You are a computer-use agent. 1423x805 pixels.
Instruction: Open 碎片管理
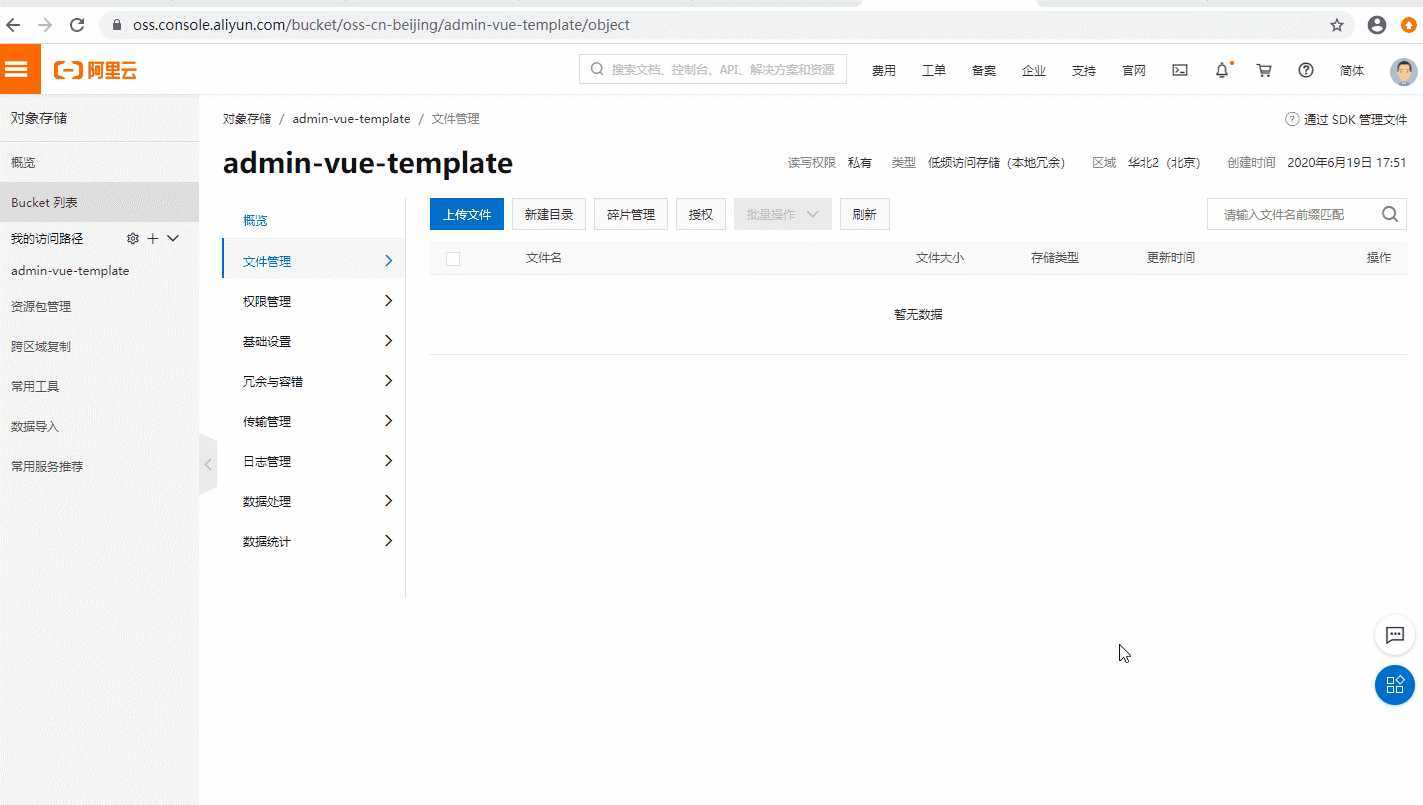coord(631,214)
